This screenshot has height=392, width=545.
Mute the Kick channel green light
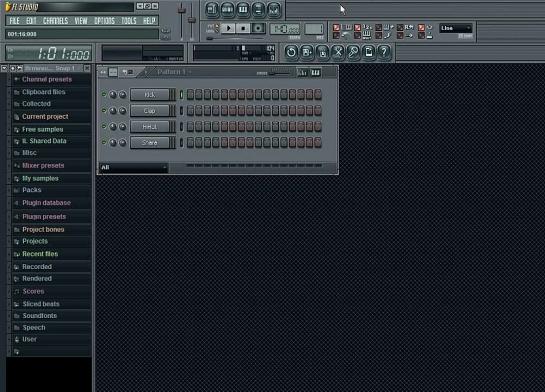point(104,94)
